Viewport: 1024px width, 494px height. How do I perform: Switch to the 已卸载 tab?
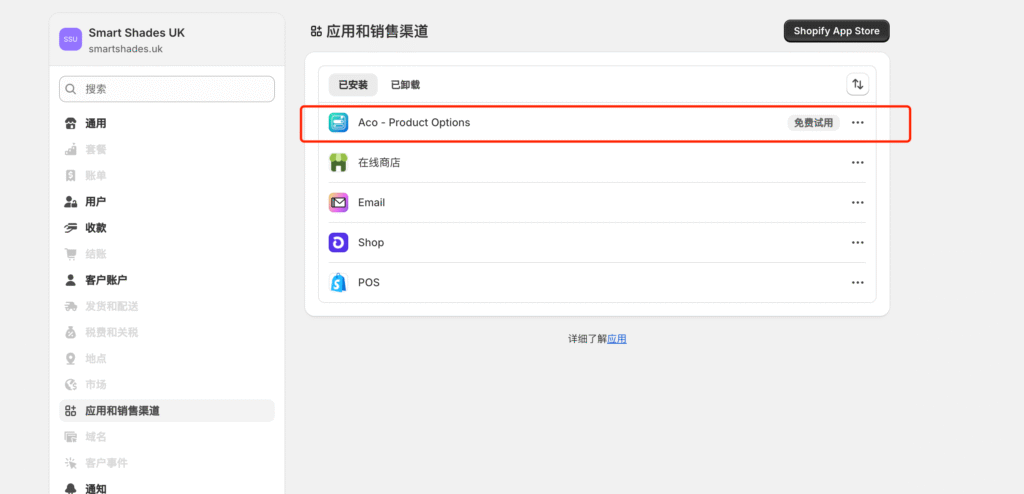(x=406, y=85)
